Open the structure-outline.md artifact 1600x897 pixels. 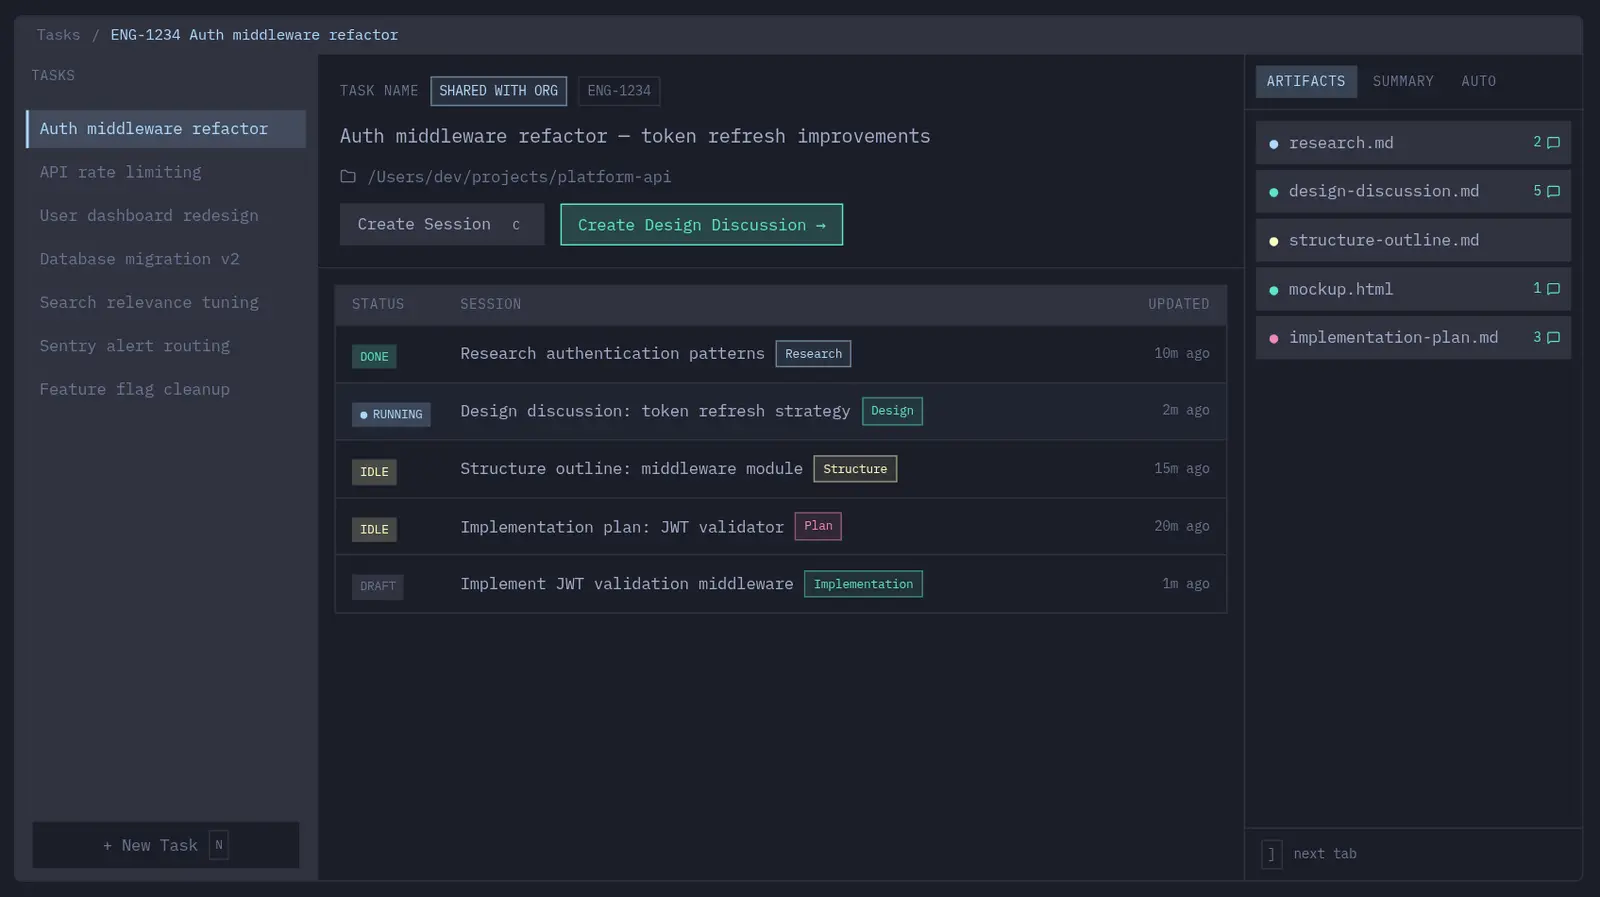1413,240
